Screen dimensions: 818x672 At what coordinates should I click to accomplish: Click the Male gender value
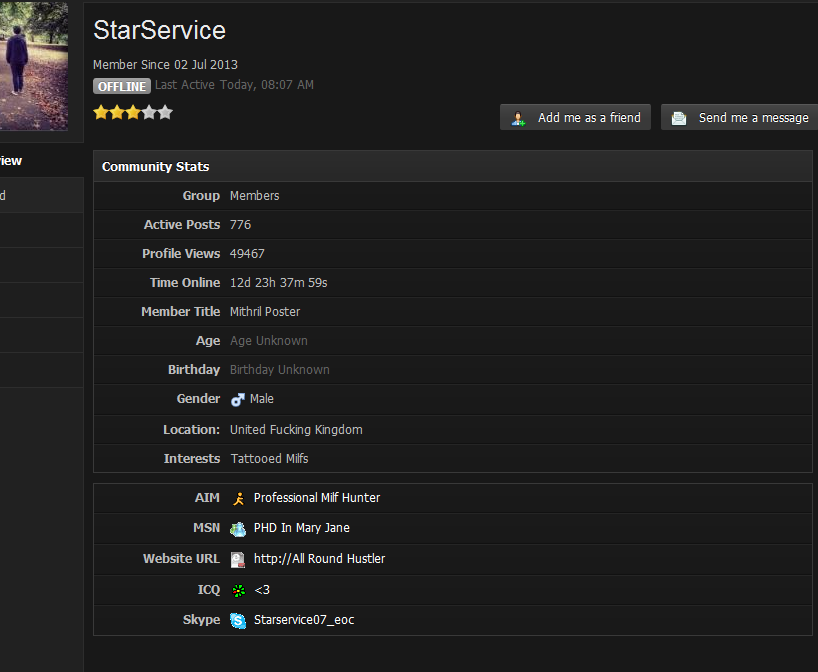click(x=261, y=399)
